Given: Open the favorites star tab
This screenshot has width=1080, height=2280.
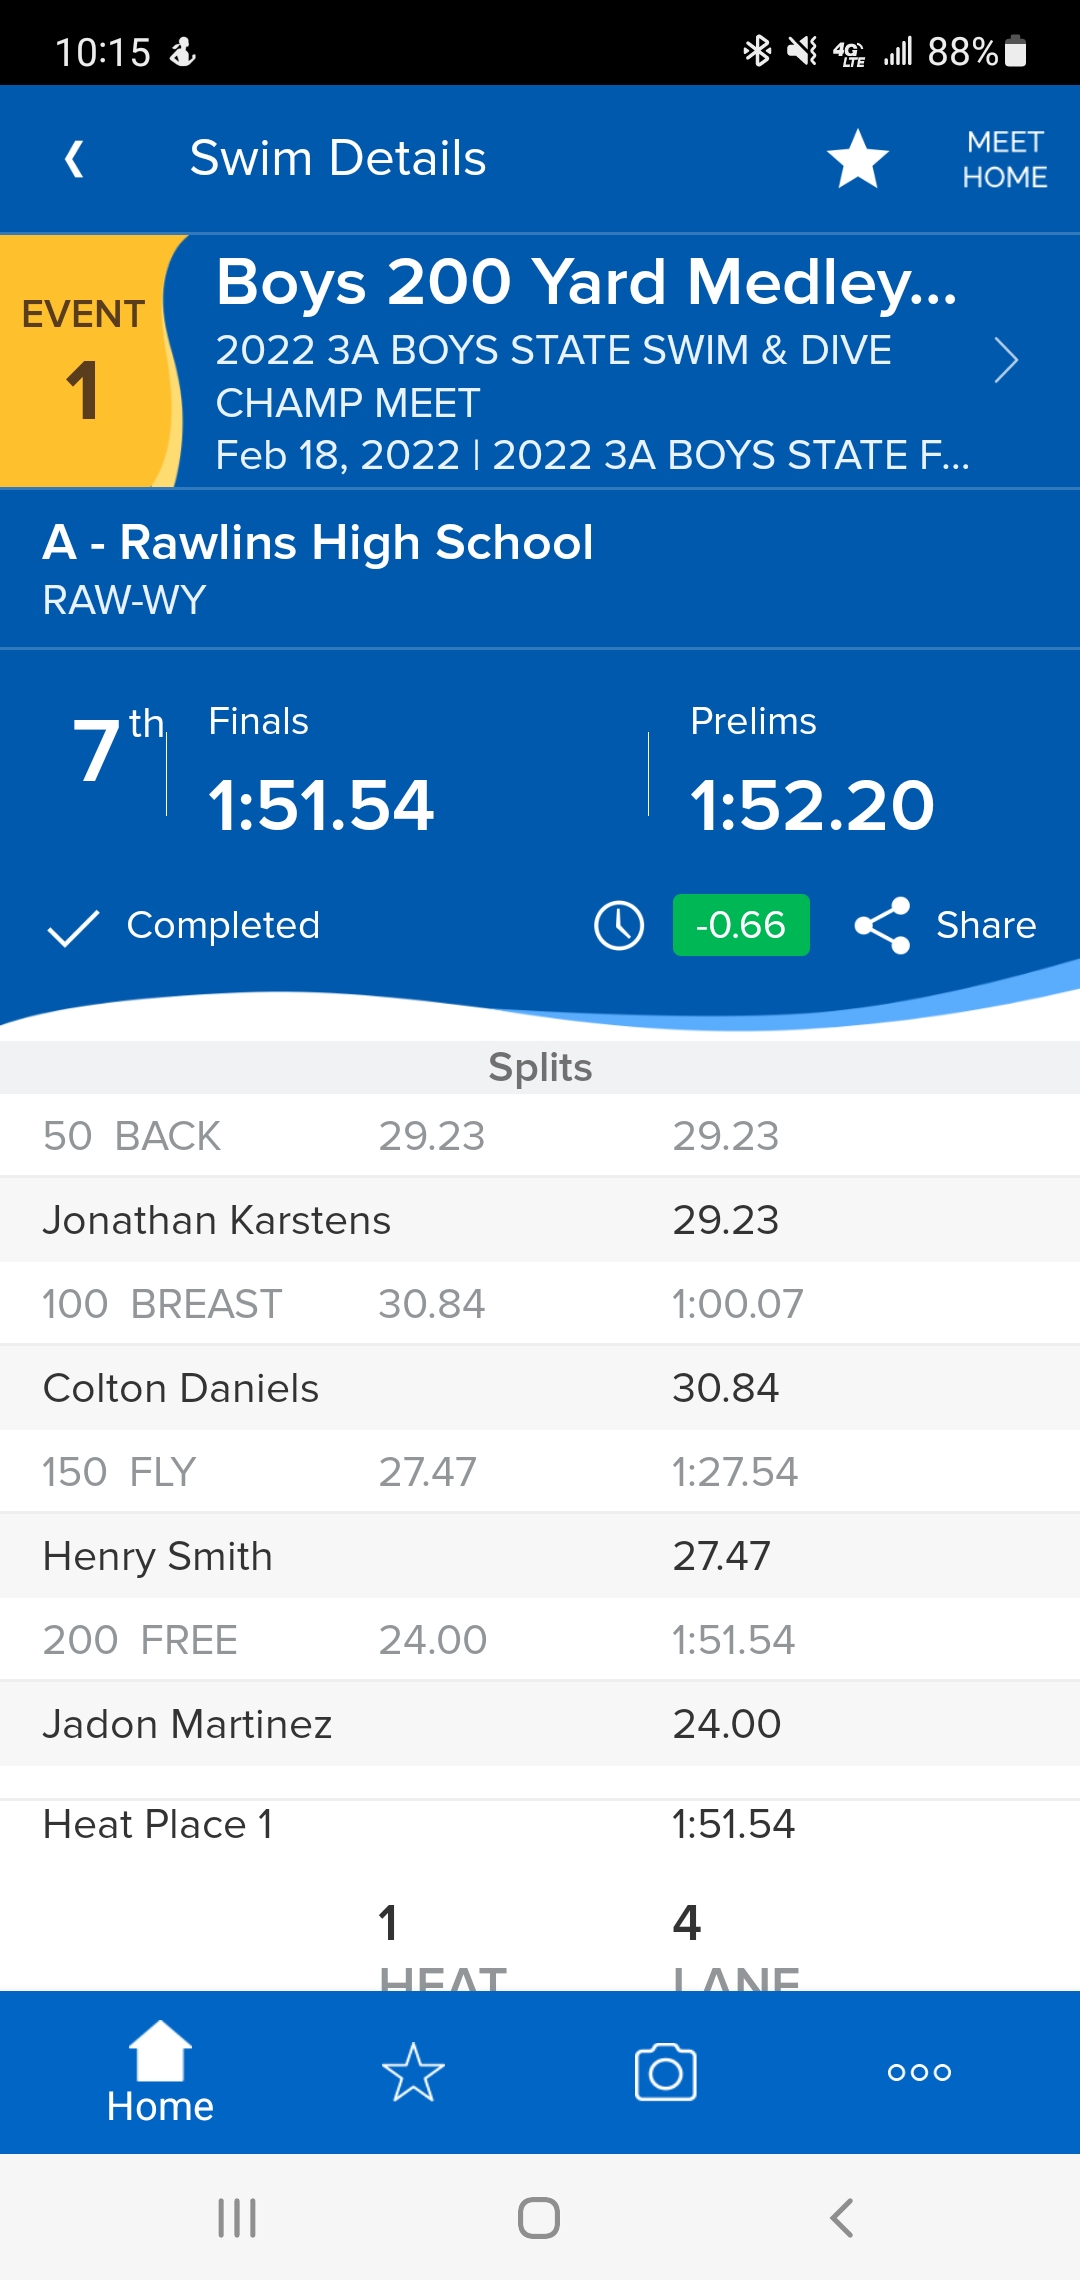Looking at the screenshot, I should tap(413, 2072).
